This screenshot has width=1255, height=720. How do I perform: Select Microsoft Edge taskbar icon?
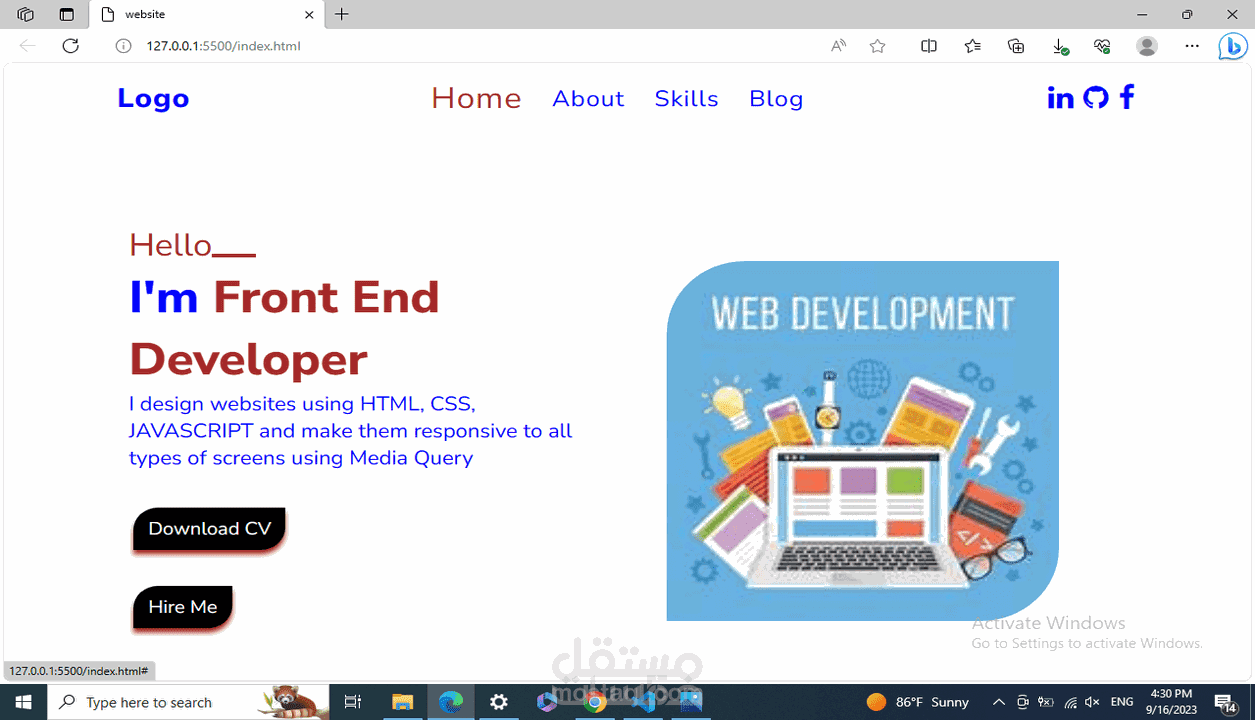[x=451, y=702]
